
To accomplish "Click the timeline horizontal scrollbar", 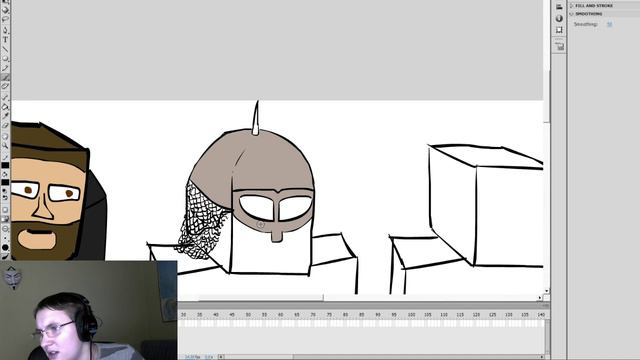I will 382,357.
